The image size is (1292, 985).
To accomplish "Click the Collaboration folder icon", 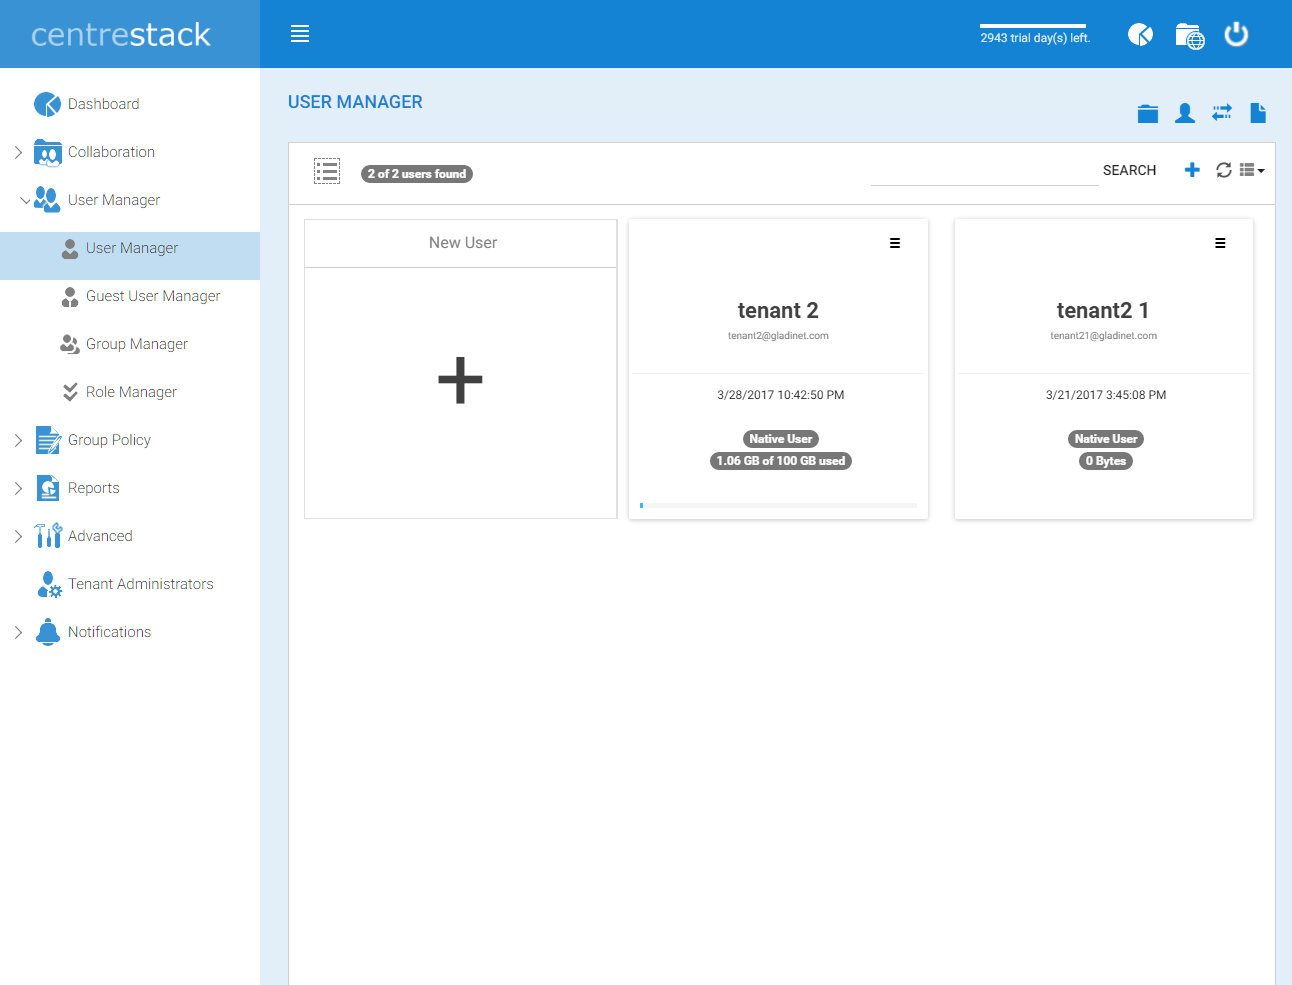I will click(48, 152).
